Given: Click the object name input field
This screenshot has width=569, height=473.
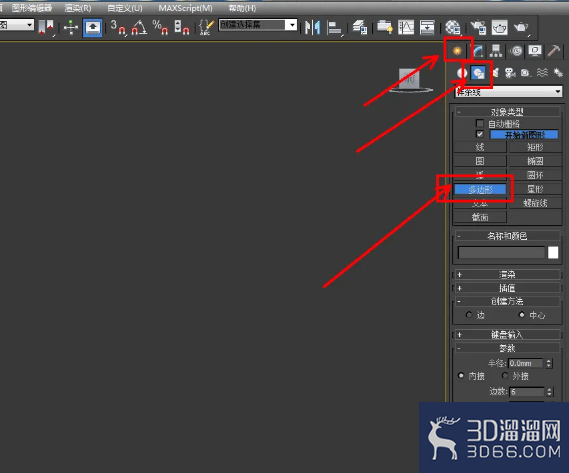Looking at the screenshot, I should [x=502, y=253].
